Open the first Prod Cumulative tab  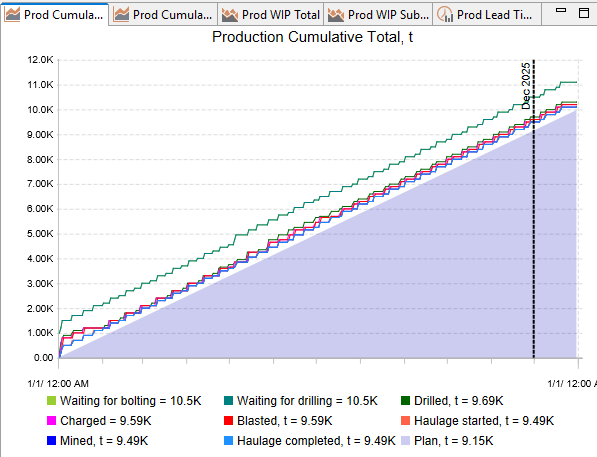[x=55, y=14]
